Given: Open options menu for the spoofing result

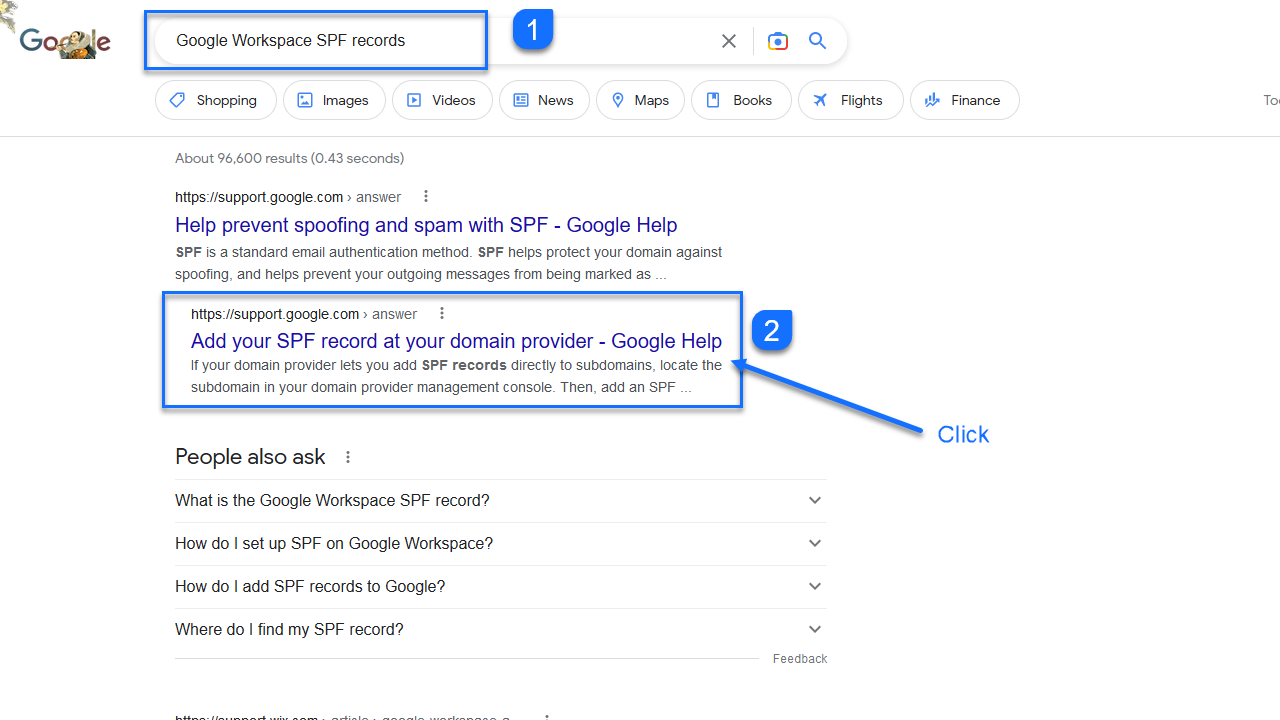Looking at the screenshot, I should pyautogui.click(x=426, y=197).
